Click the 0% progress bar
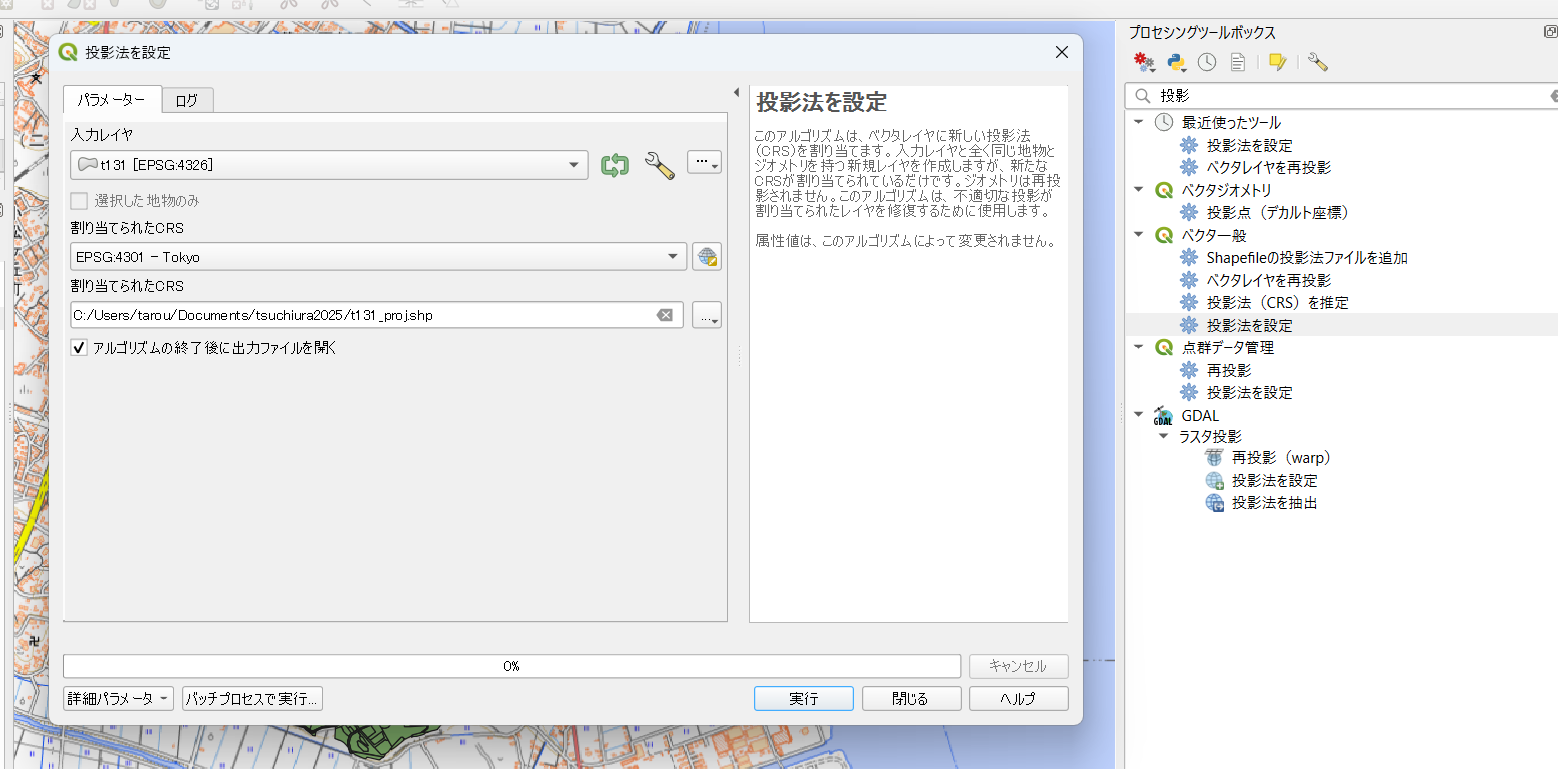The image size is (1558, 769). (512, 666)
